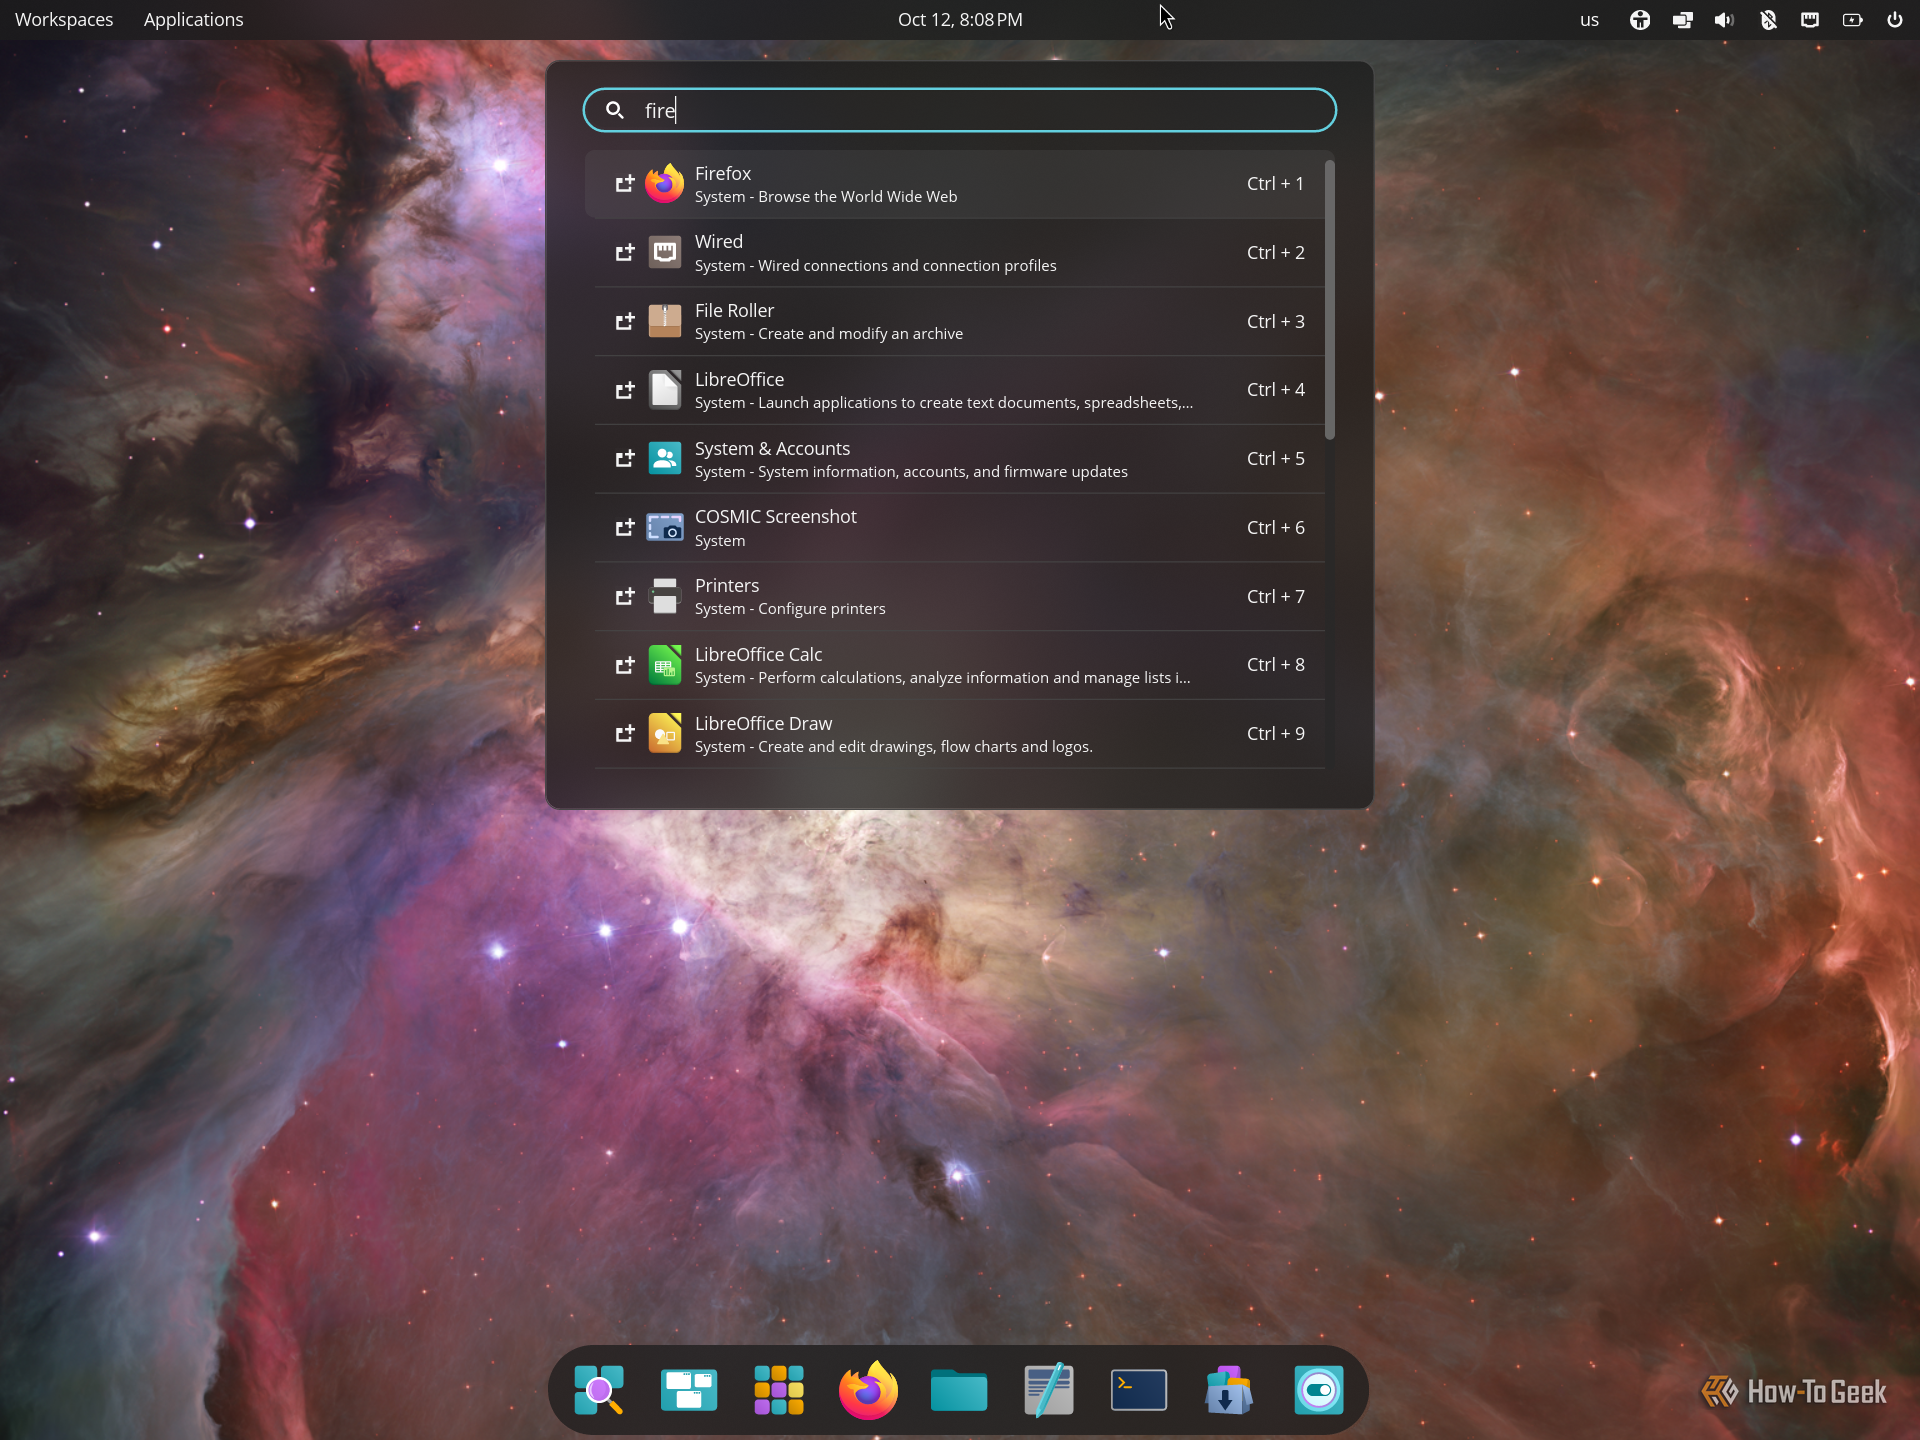Click the launch arrow beside Printers
Image resolution: width=1920 pixels, height=1440 pixels.
pyautogui.click(x=625, y=596)
